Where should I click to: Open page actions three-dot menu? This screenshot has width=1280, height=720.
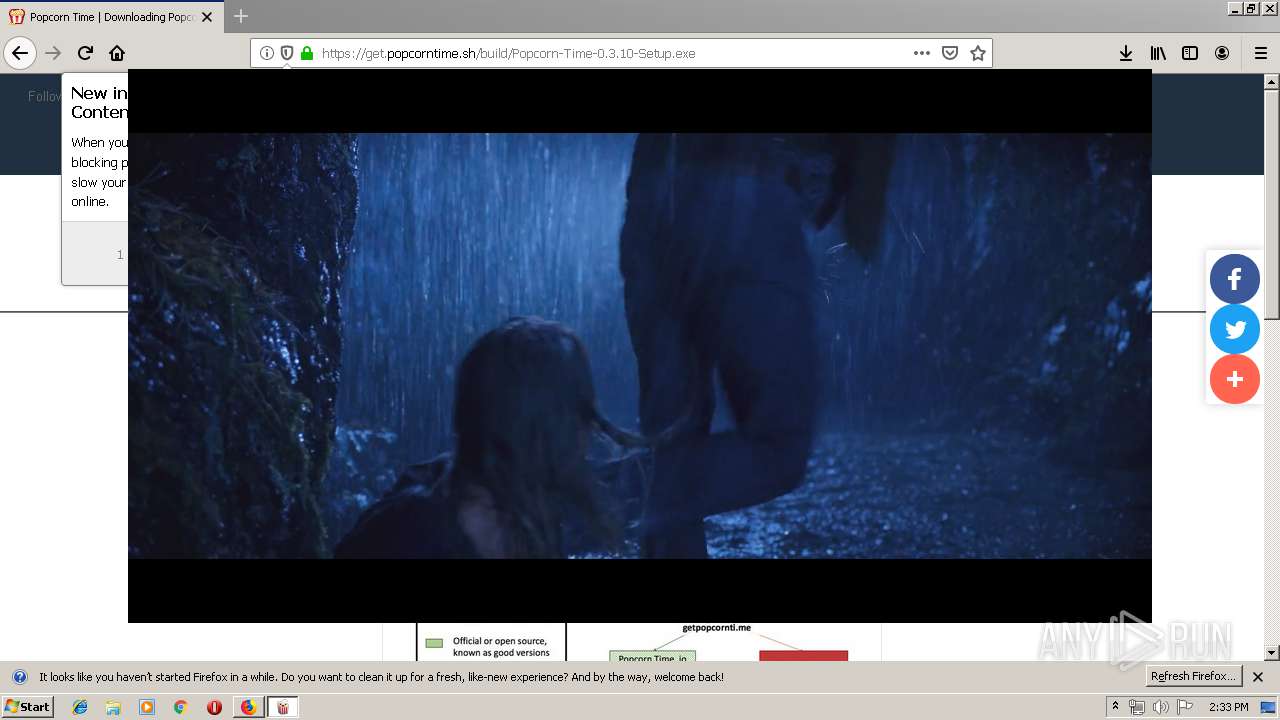tap(922, 53)
